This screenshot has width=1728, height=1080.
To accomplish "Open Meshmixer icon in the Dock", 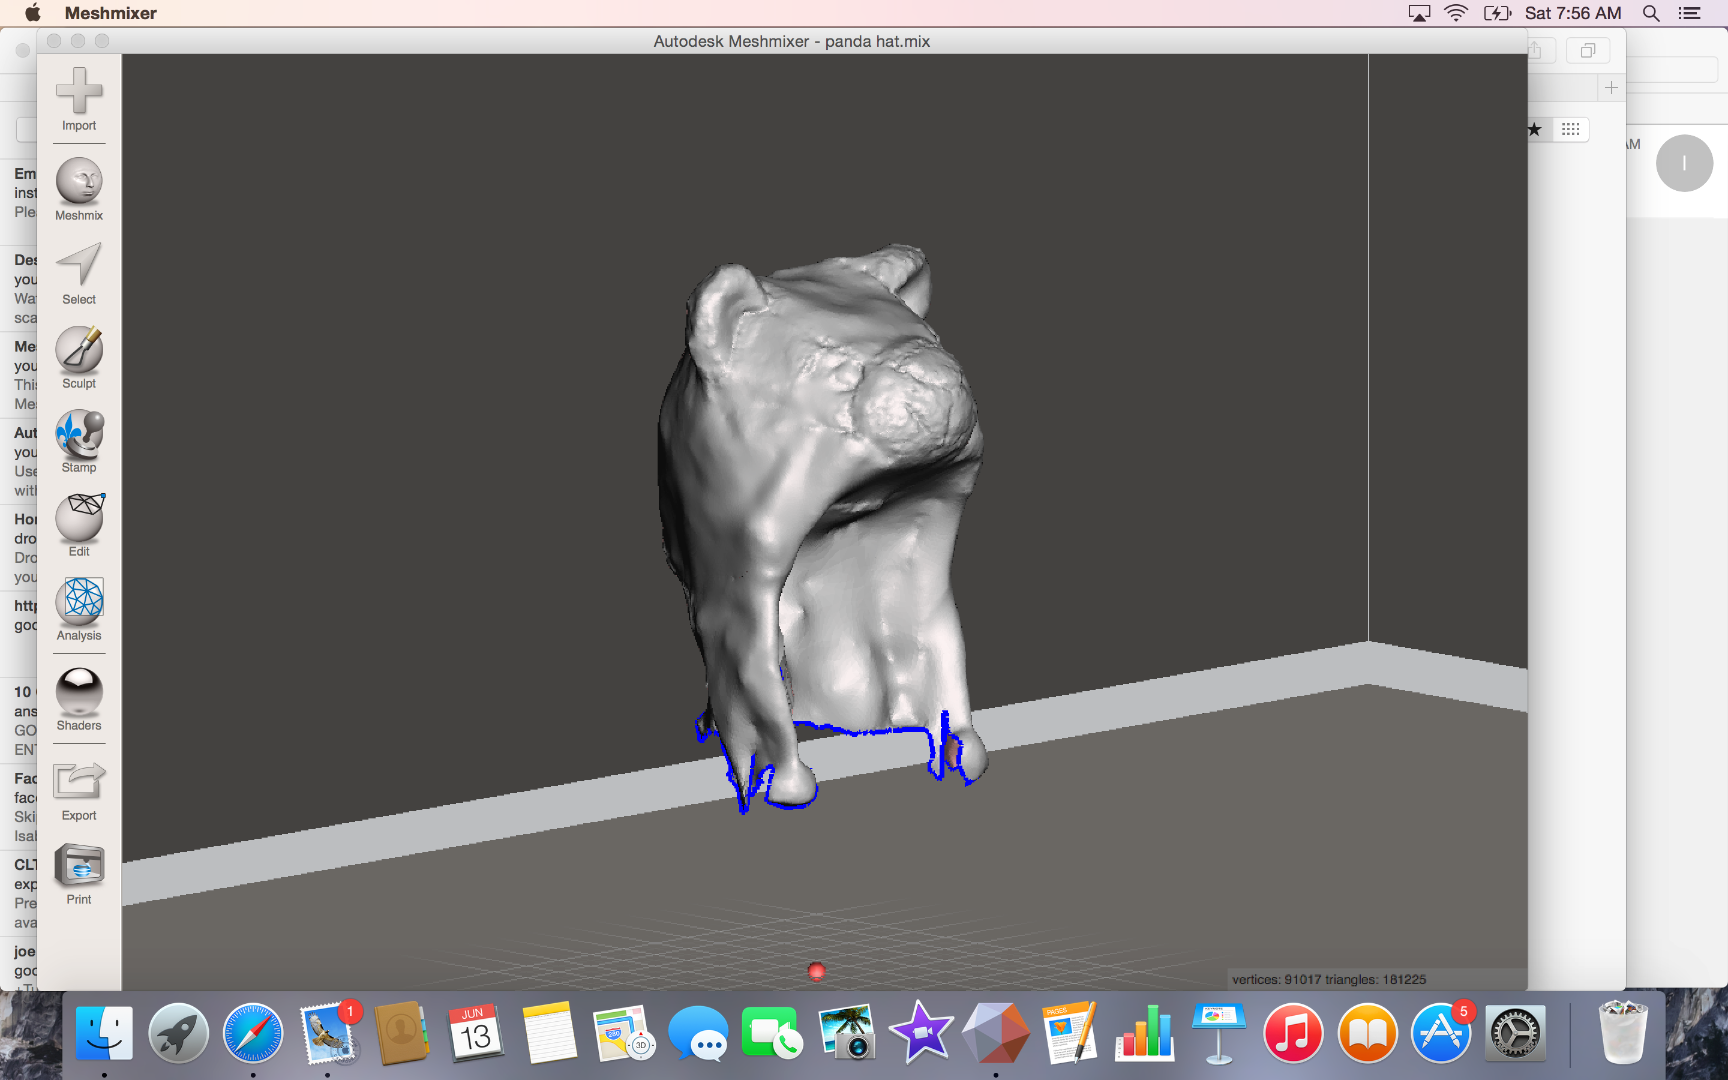I will (x=995, y=1033).
